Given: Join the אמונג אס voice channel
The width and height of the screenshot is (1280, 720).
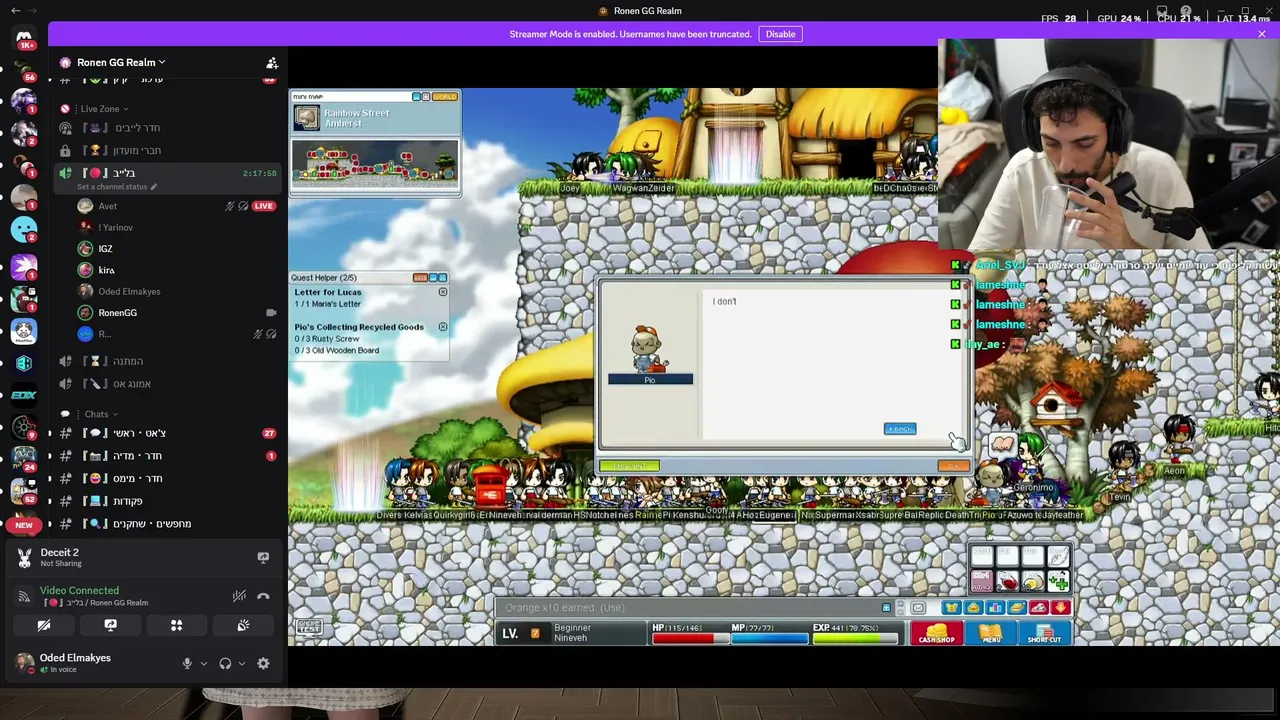Looking at the screenshot, I should pyautogui.click(x=168, y=384).
